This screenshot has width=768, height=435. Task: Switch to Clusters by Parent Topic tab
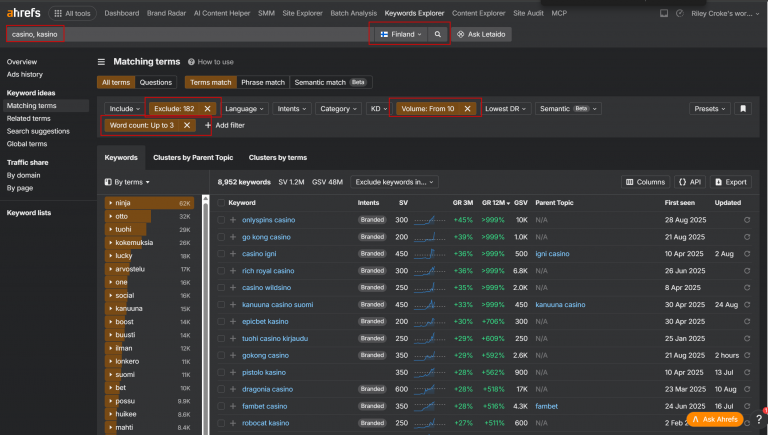(x=193, y=158)
